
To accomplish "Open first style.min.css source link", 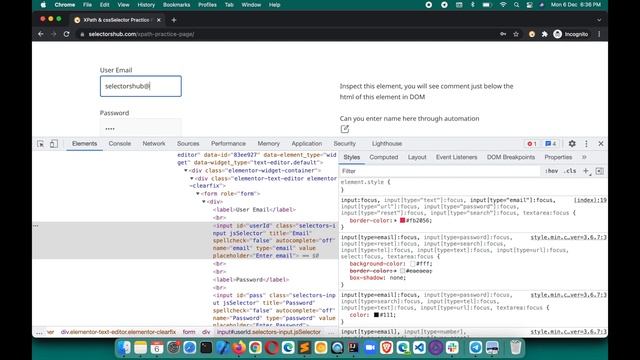I will tap(568, 237).
